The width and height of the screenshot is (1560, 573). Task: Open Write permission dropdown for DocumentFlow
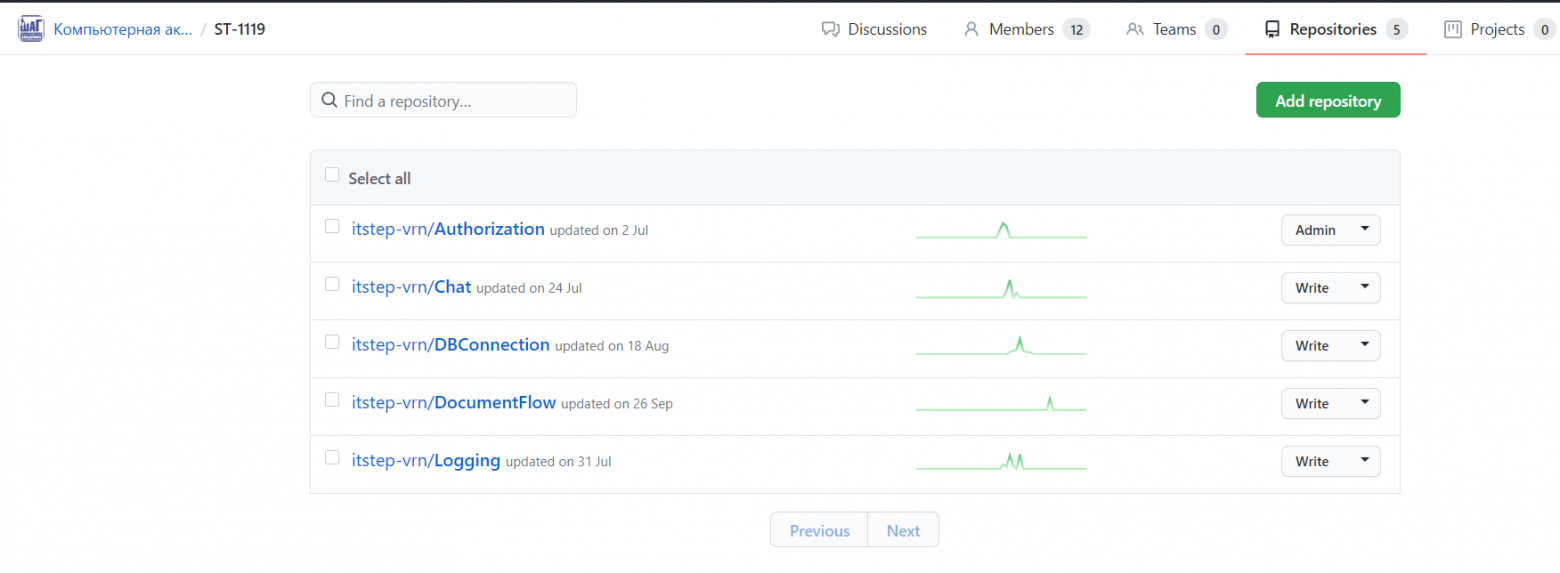1331,404
